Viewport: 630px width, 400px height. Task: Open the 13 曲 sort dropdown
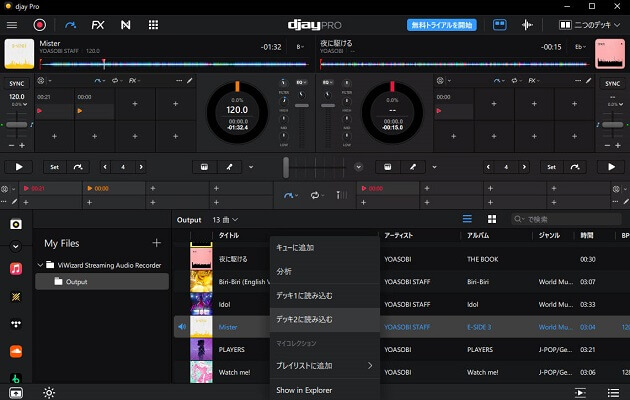point(225,220)
